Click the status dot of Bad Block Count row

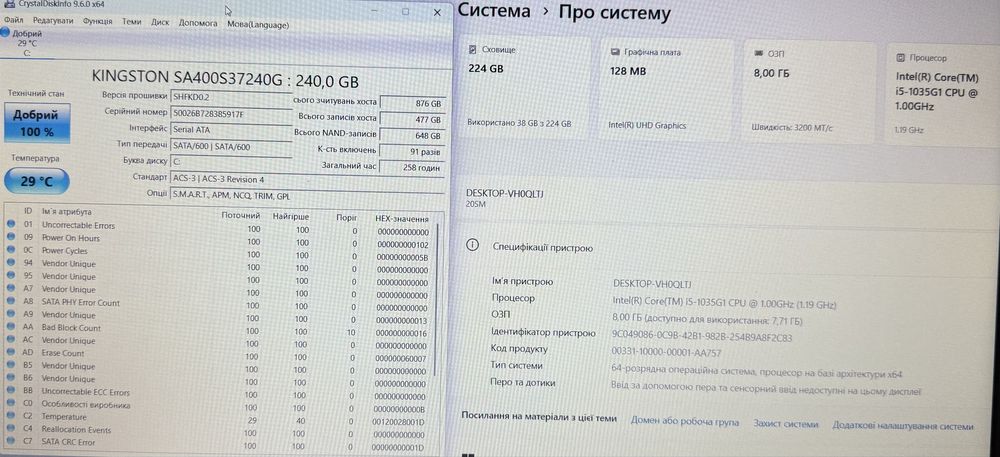[11, 327]
